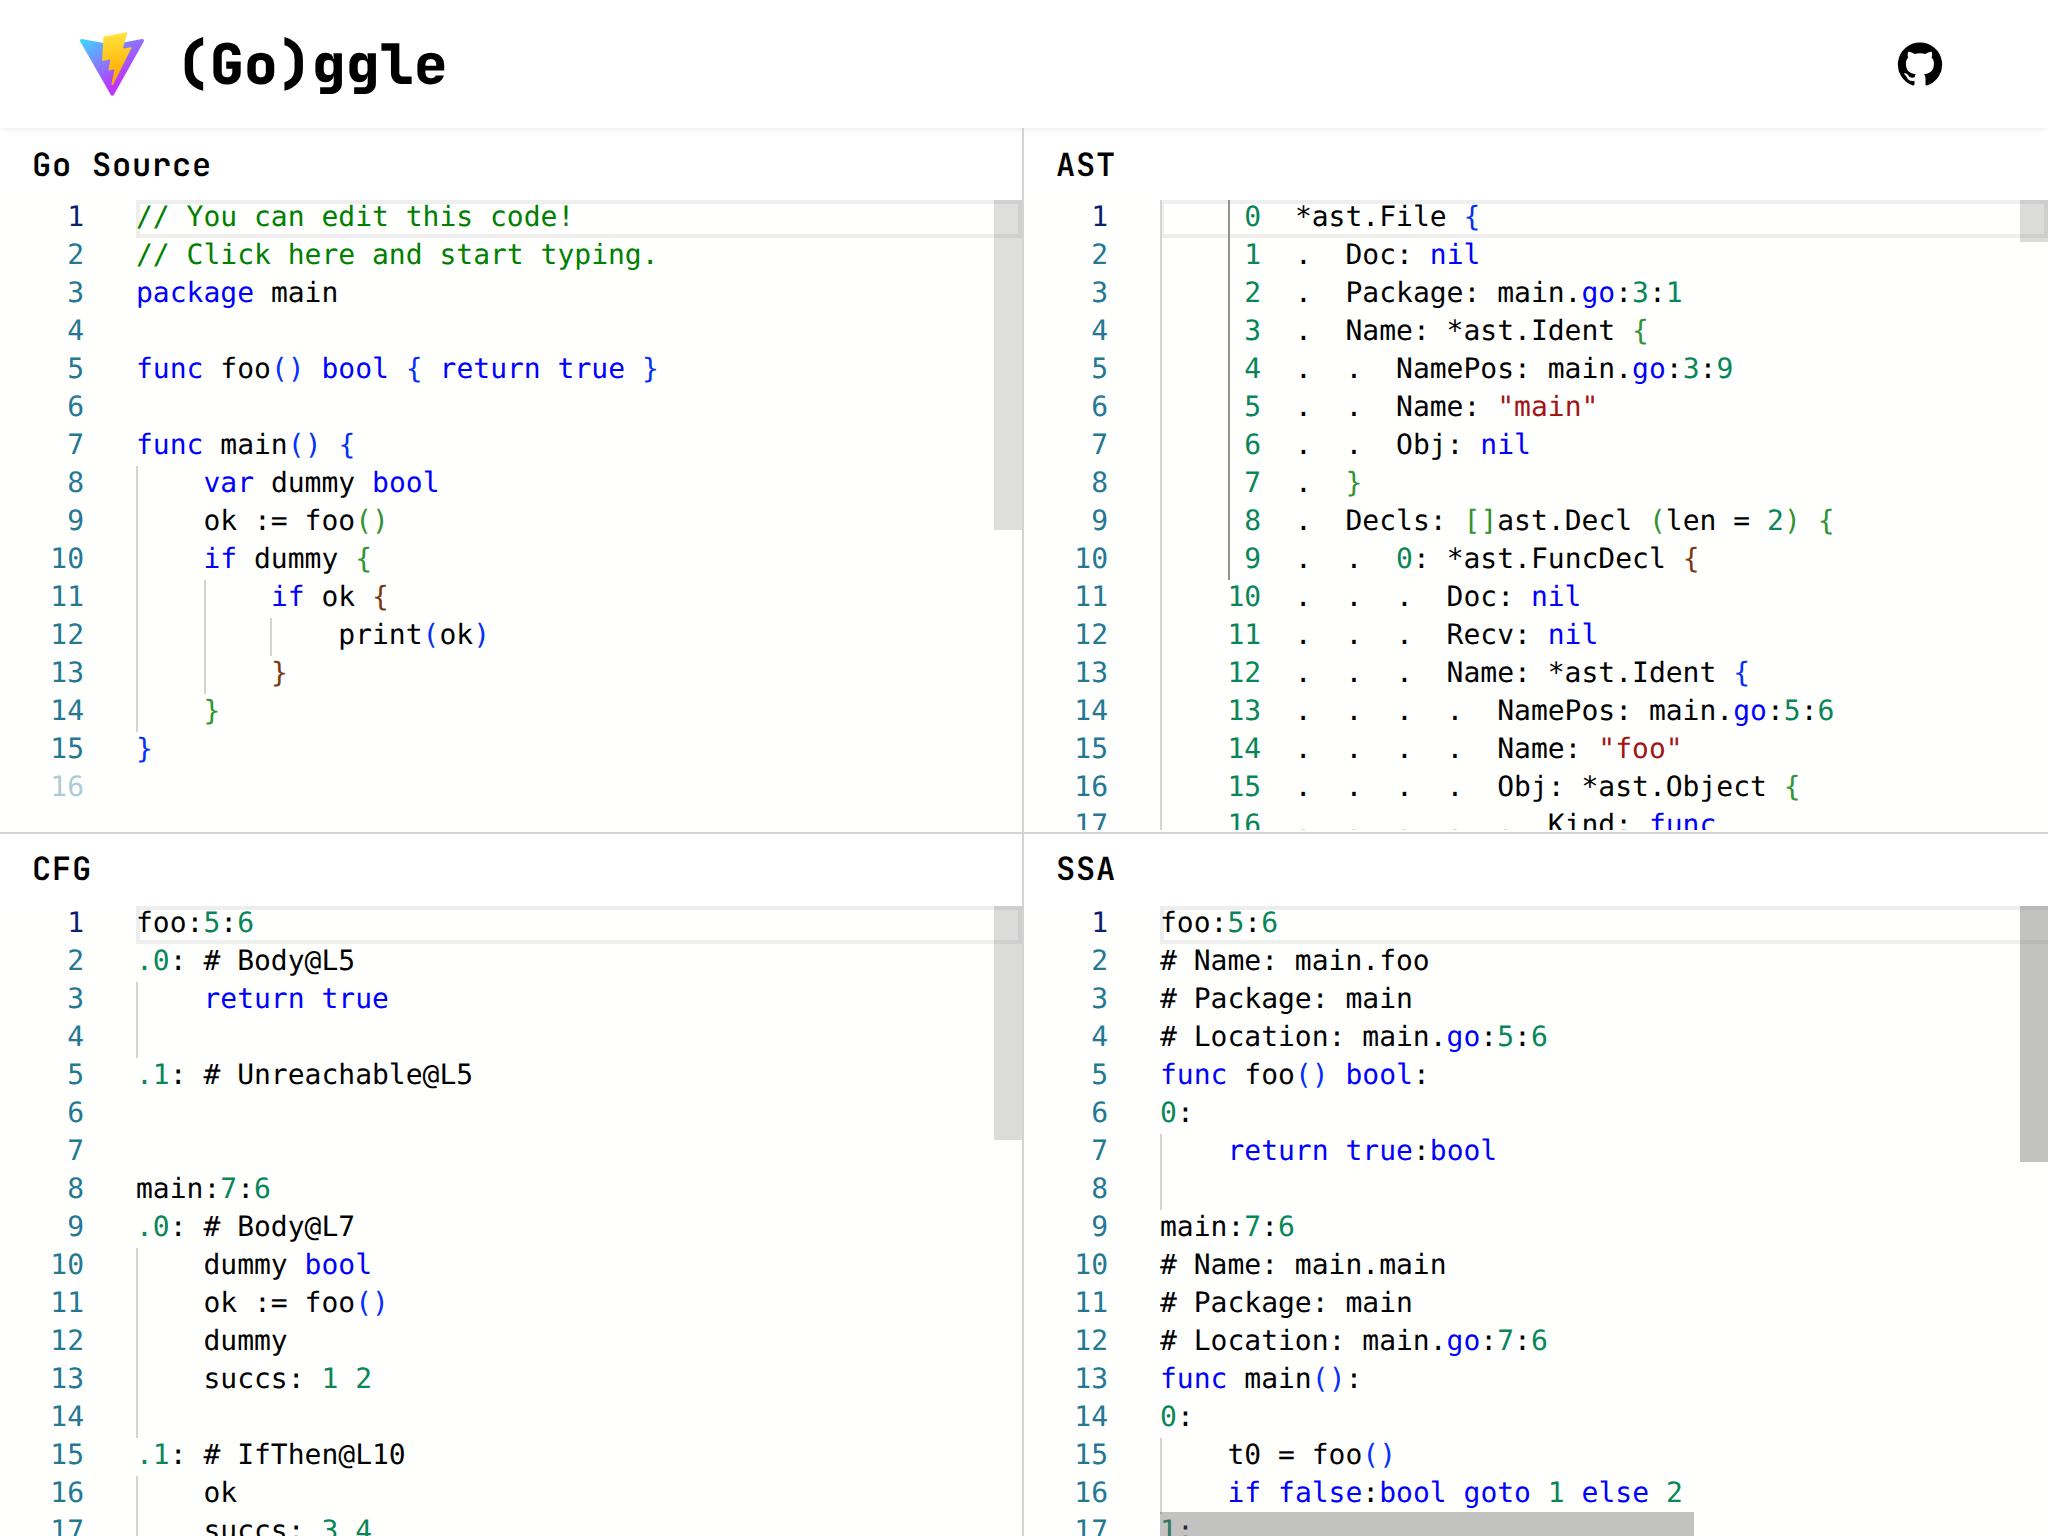Click 'if false:bool goto 1 else 2' line
This screenshot has height=1536, width=2048.
(x=1454, y=1493)
